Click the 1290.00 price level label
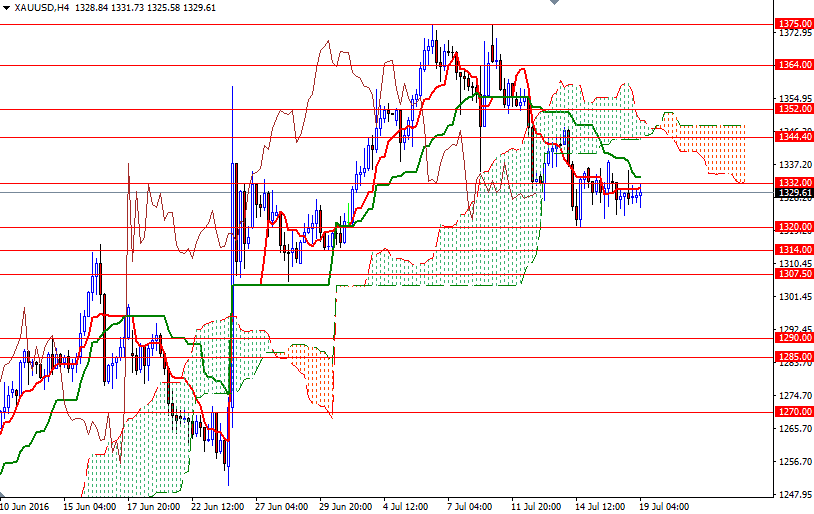Viewport: 814px width, 514px height. [794, 338]
